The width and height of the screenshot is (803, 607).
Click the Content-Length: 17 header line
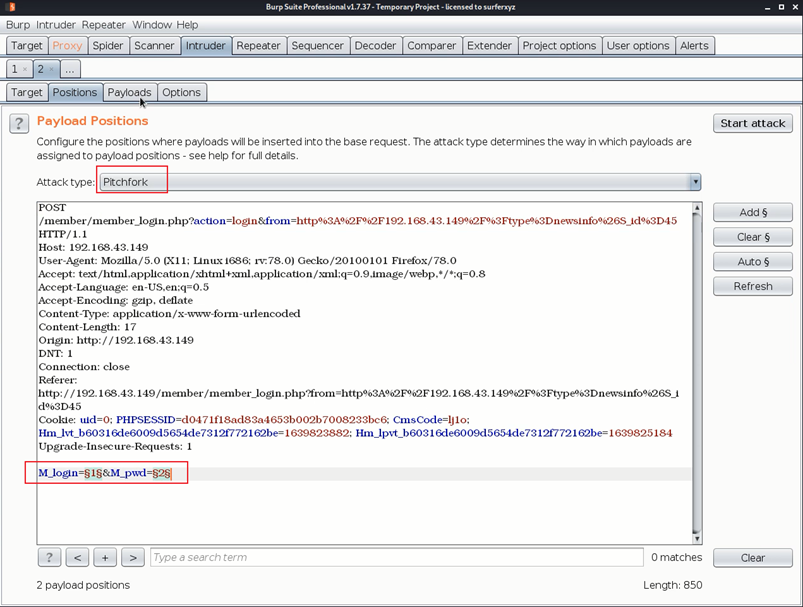click(x=87, y=327)
